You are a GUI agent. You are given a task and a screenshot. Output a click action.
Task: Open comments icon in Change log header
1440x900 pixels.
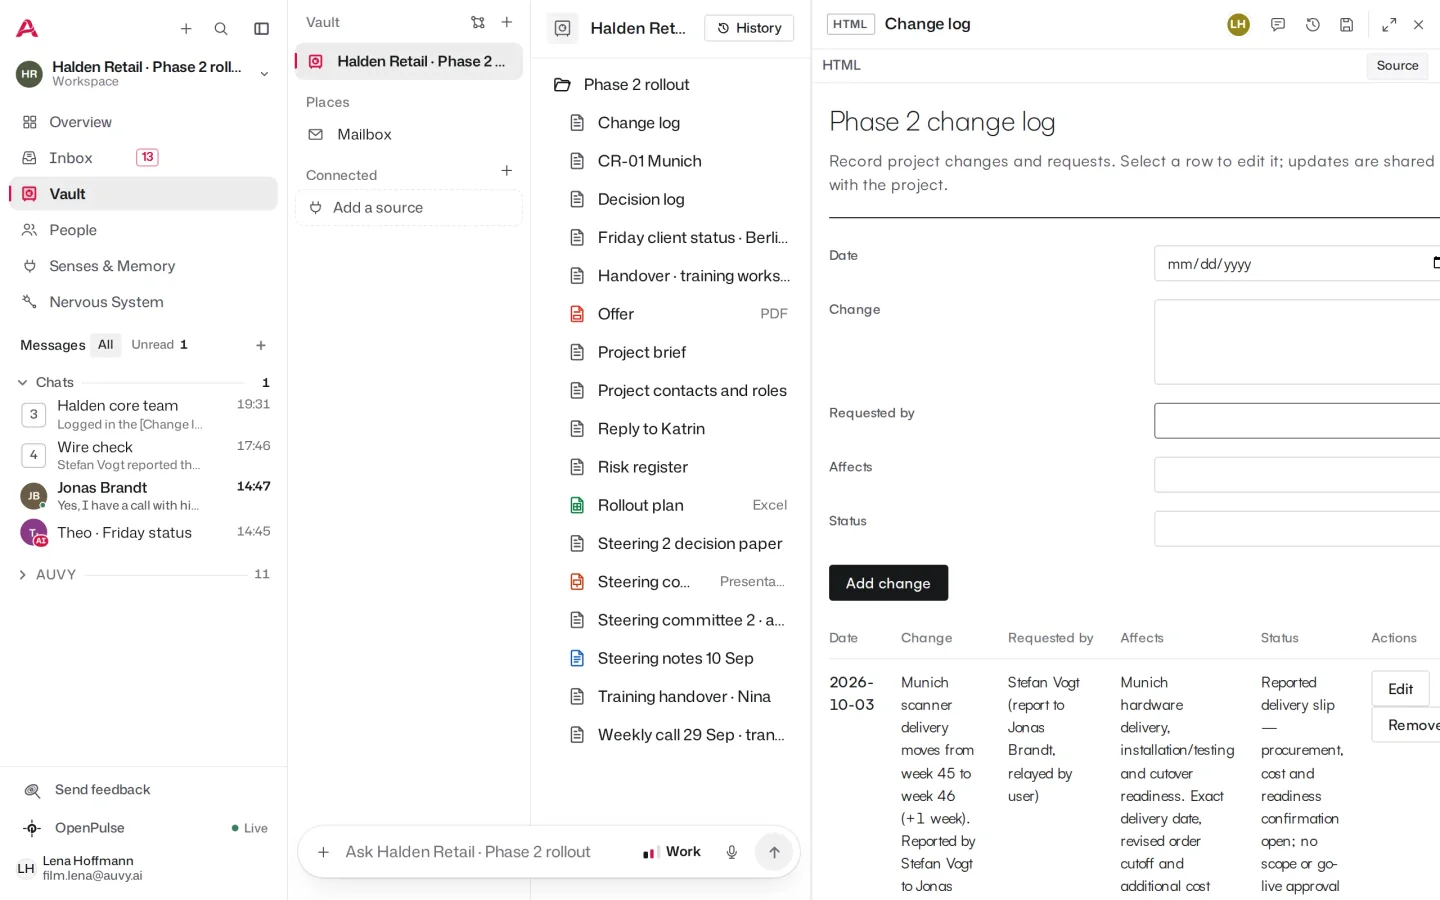coord(1278,25)
